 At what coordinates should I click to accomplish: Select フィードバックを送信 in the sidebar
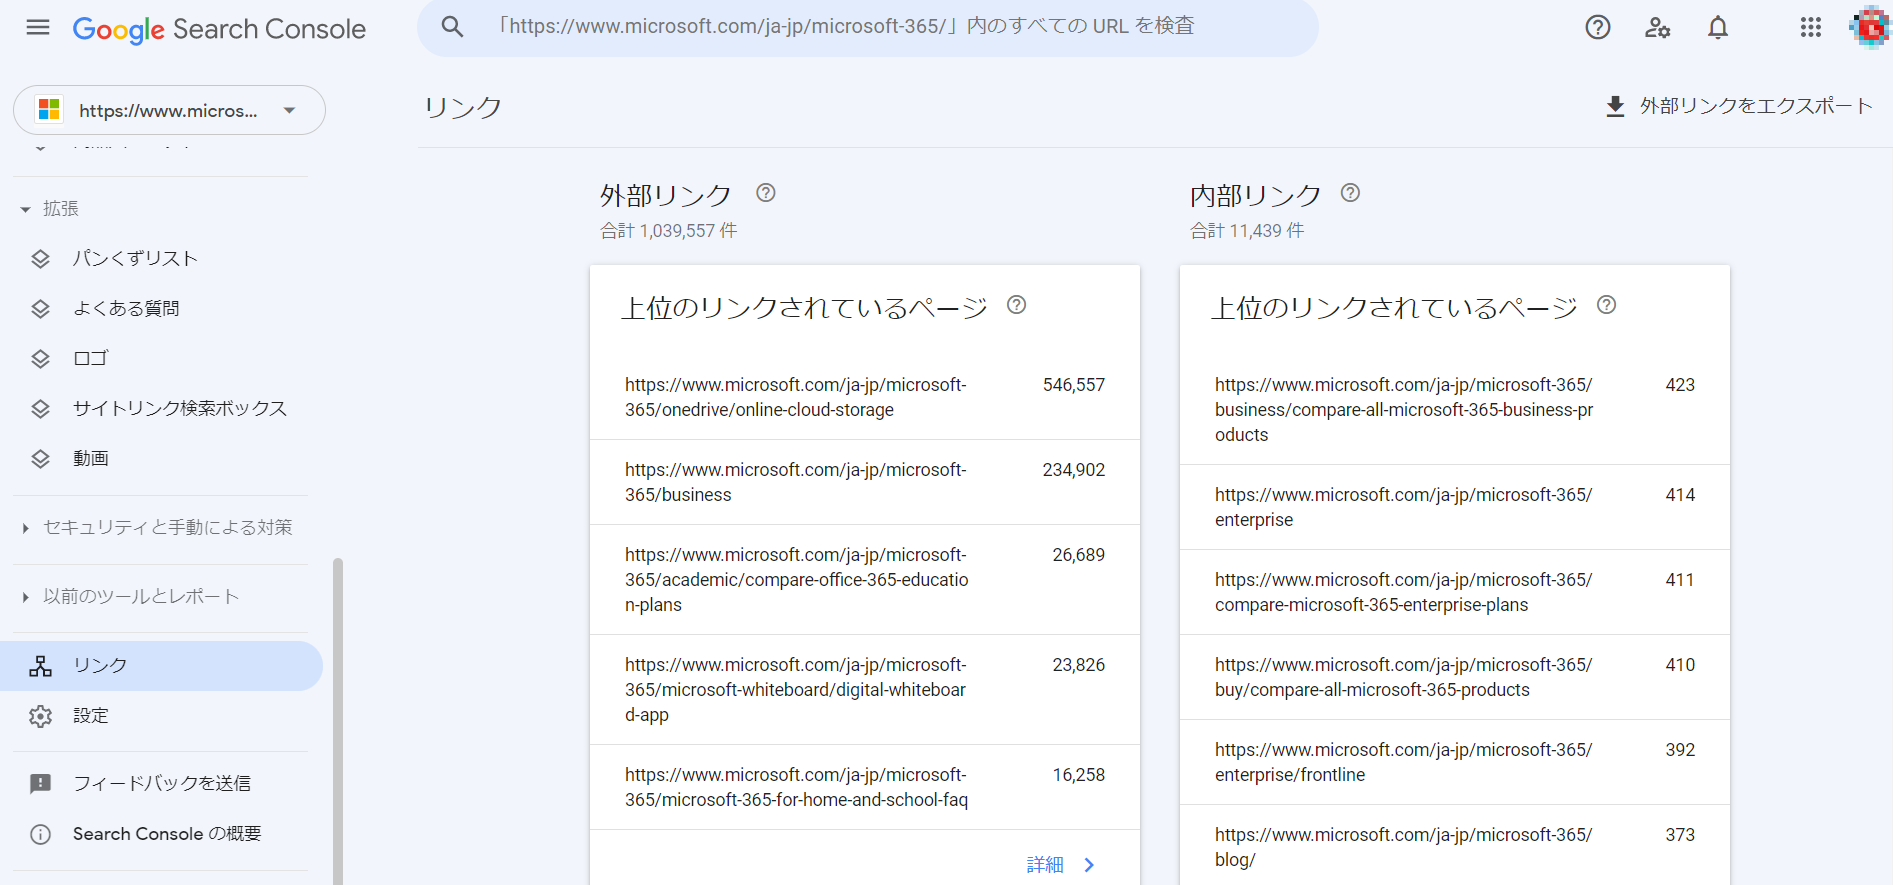pos(161,784)
